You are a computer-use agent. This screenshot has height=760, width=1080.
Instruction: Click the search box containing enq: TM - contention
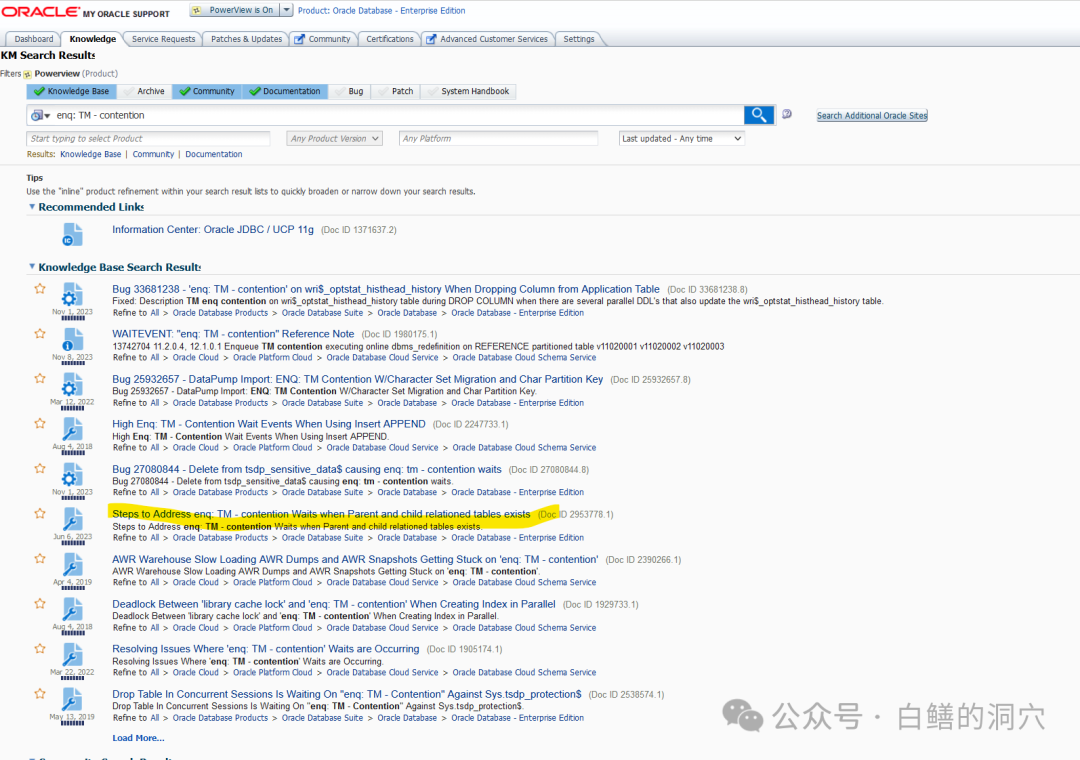coord(396,115)
